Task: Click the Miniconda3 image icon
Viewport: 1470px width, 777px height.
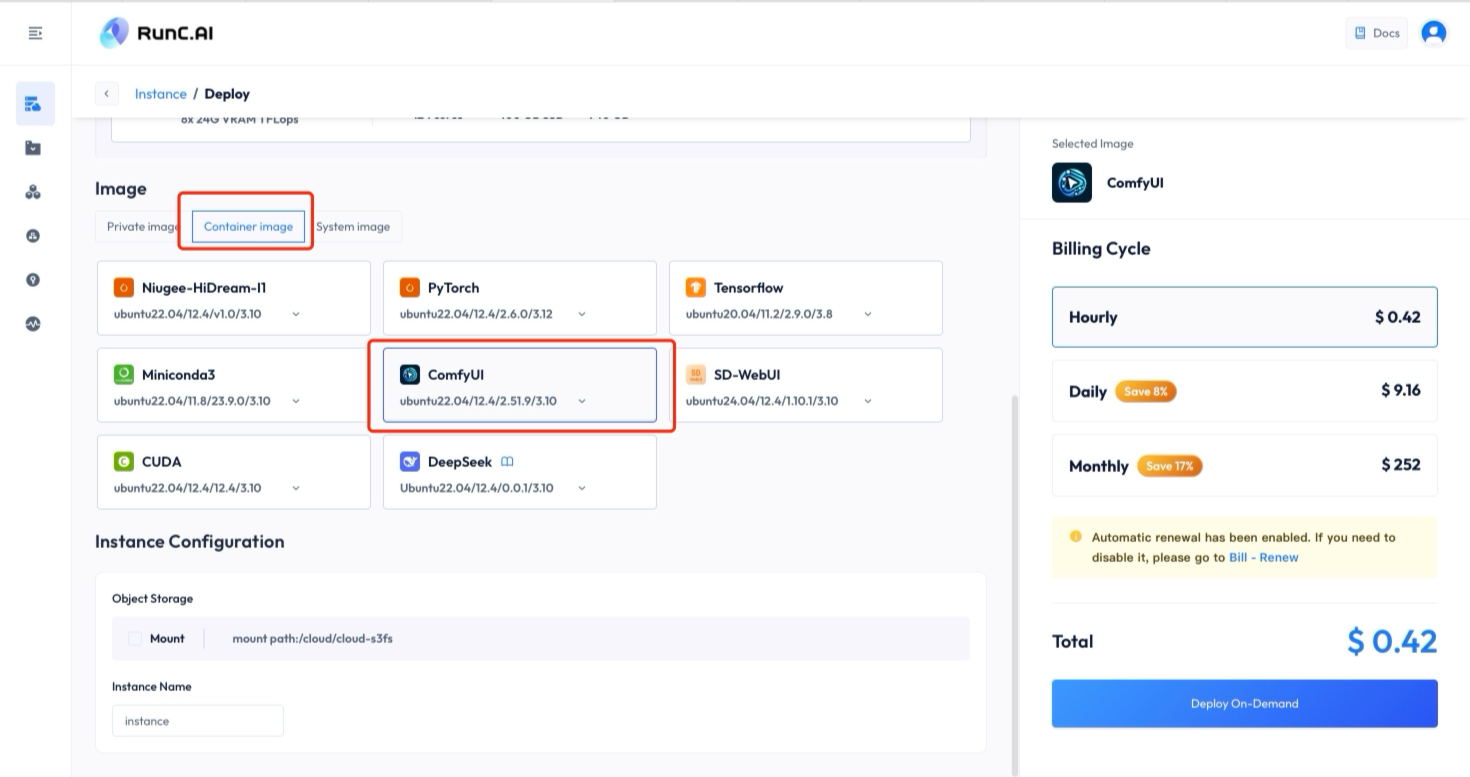Action: click(x=123, y=375)
